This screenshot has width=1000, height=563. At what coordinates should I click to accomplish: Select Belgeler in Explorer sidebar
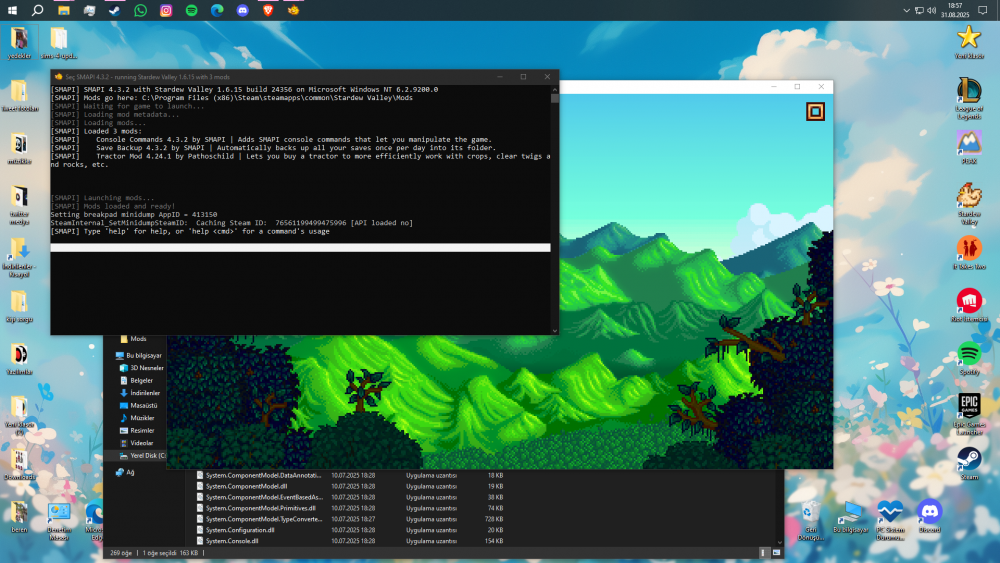(x=136, y=380)
